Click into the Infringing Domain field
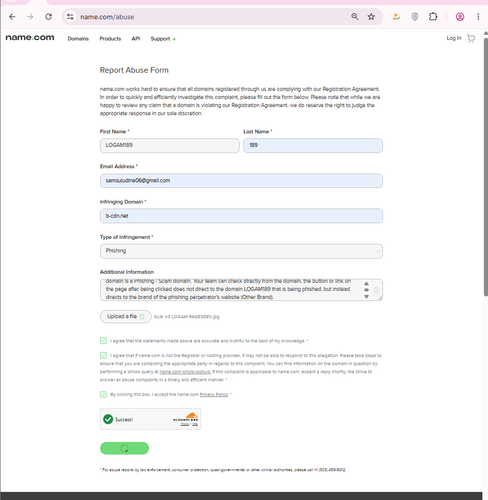This screenshot has height=500, width=488. tap(241, 216)
